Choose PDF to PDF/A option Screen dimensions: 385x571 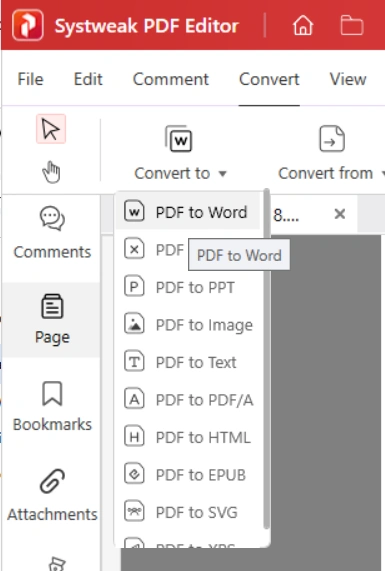coord(188,400)
